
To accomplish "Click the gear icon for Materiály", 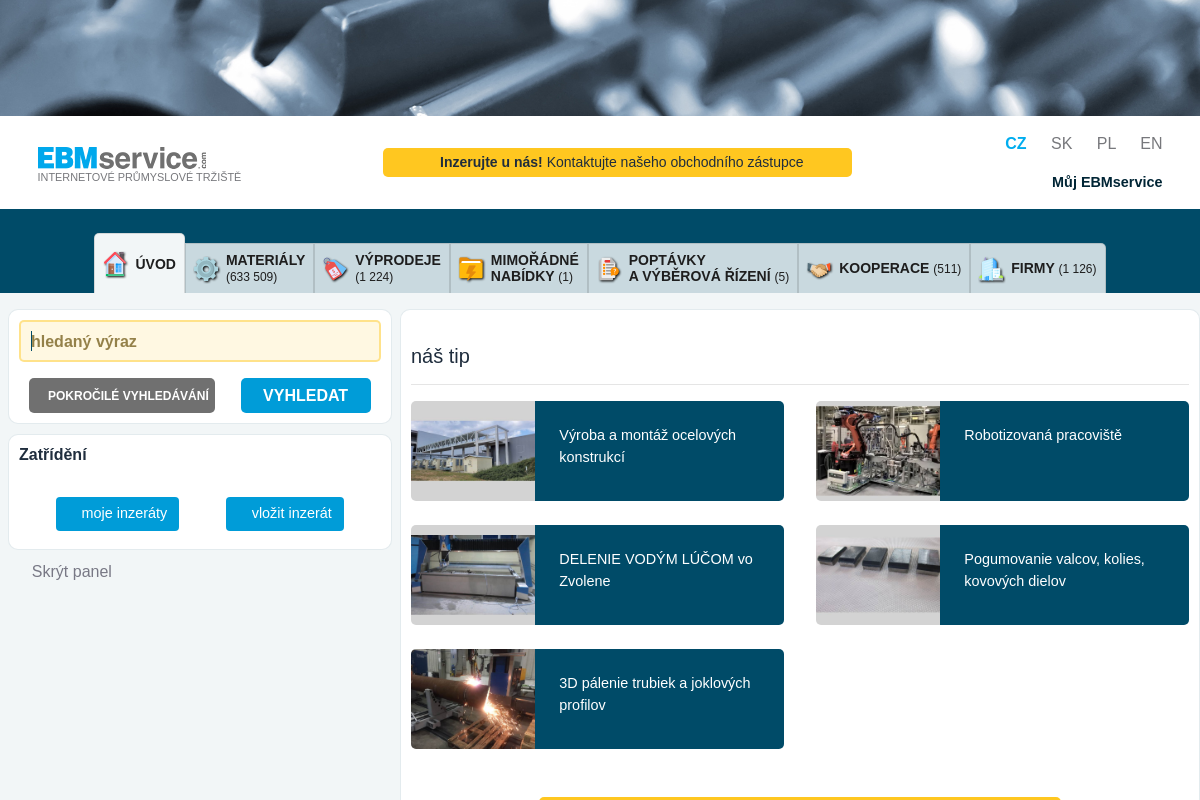I will click(206, 269).
